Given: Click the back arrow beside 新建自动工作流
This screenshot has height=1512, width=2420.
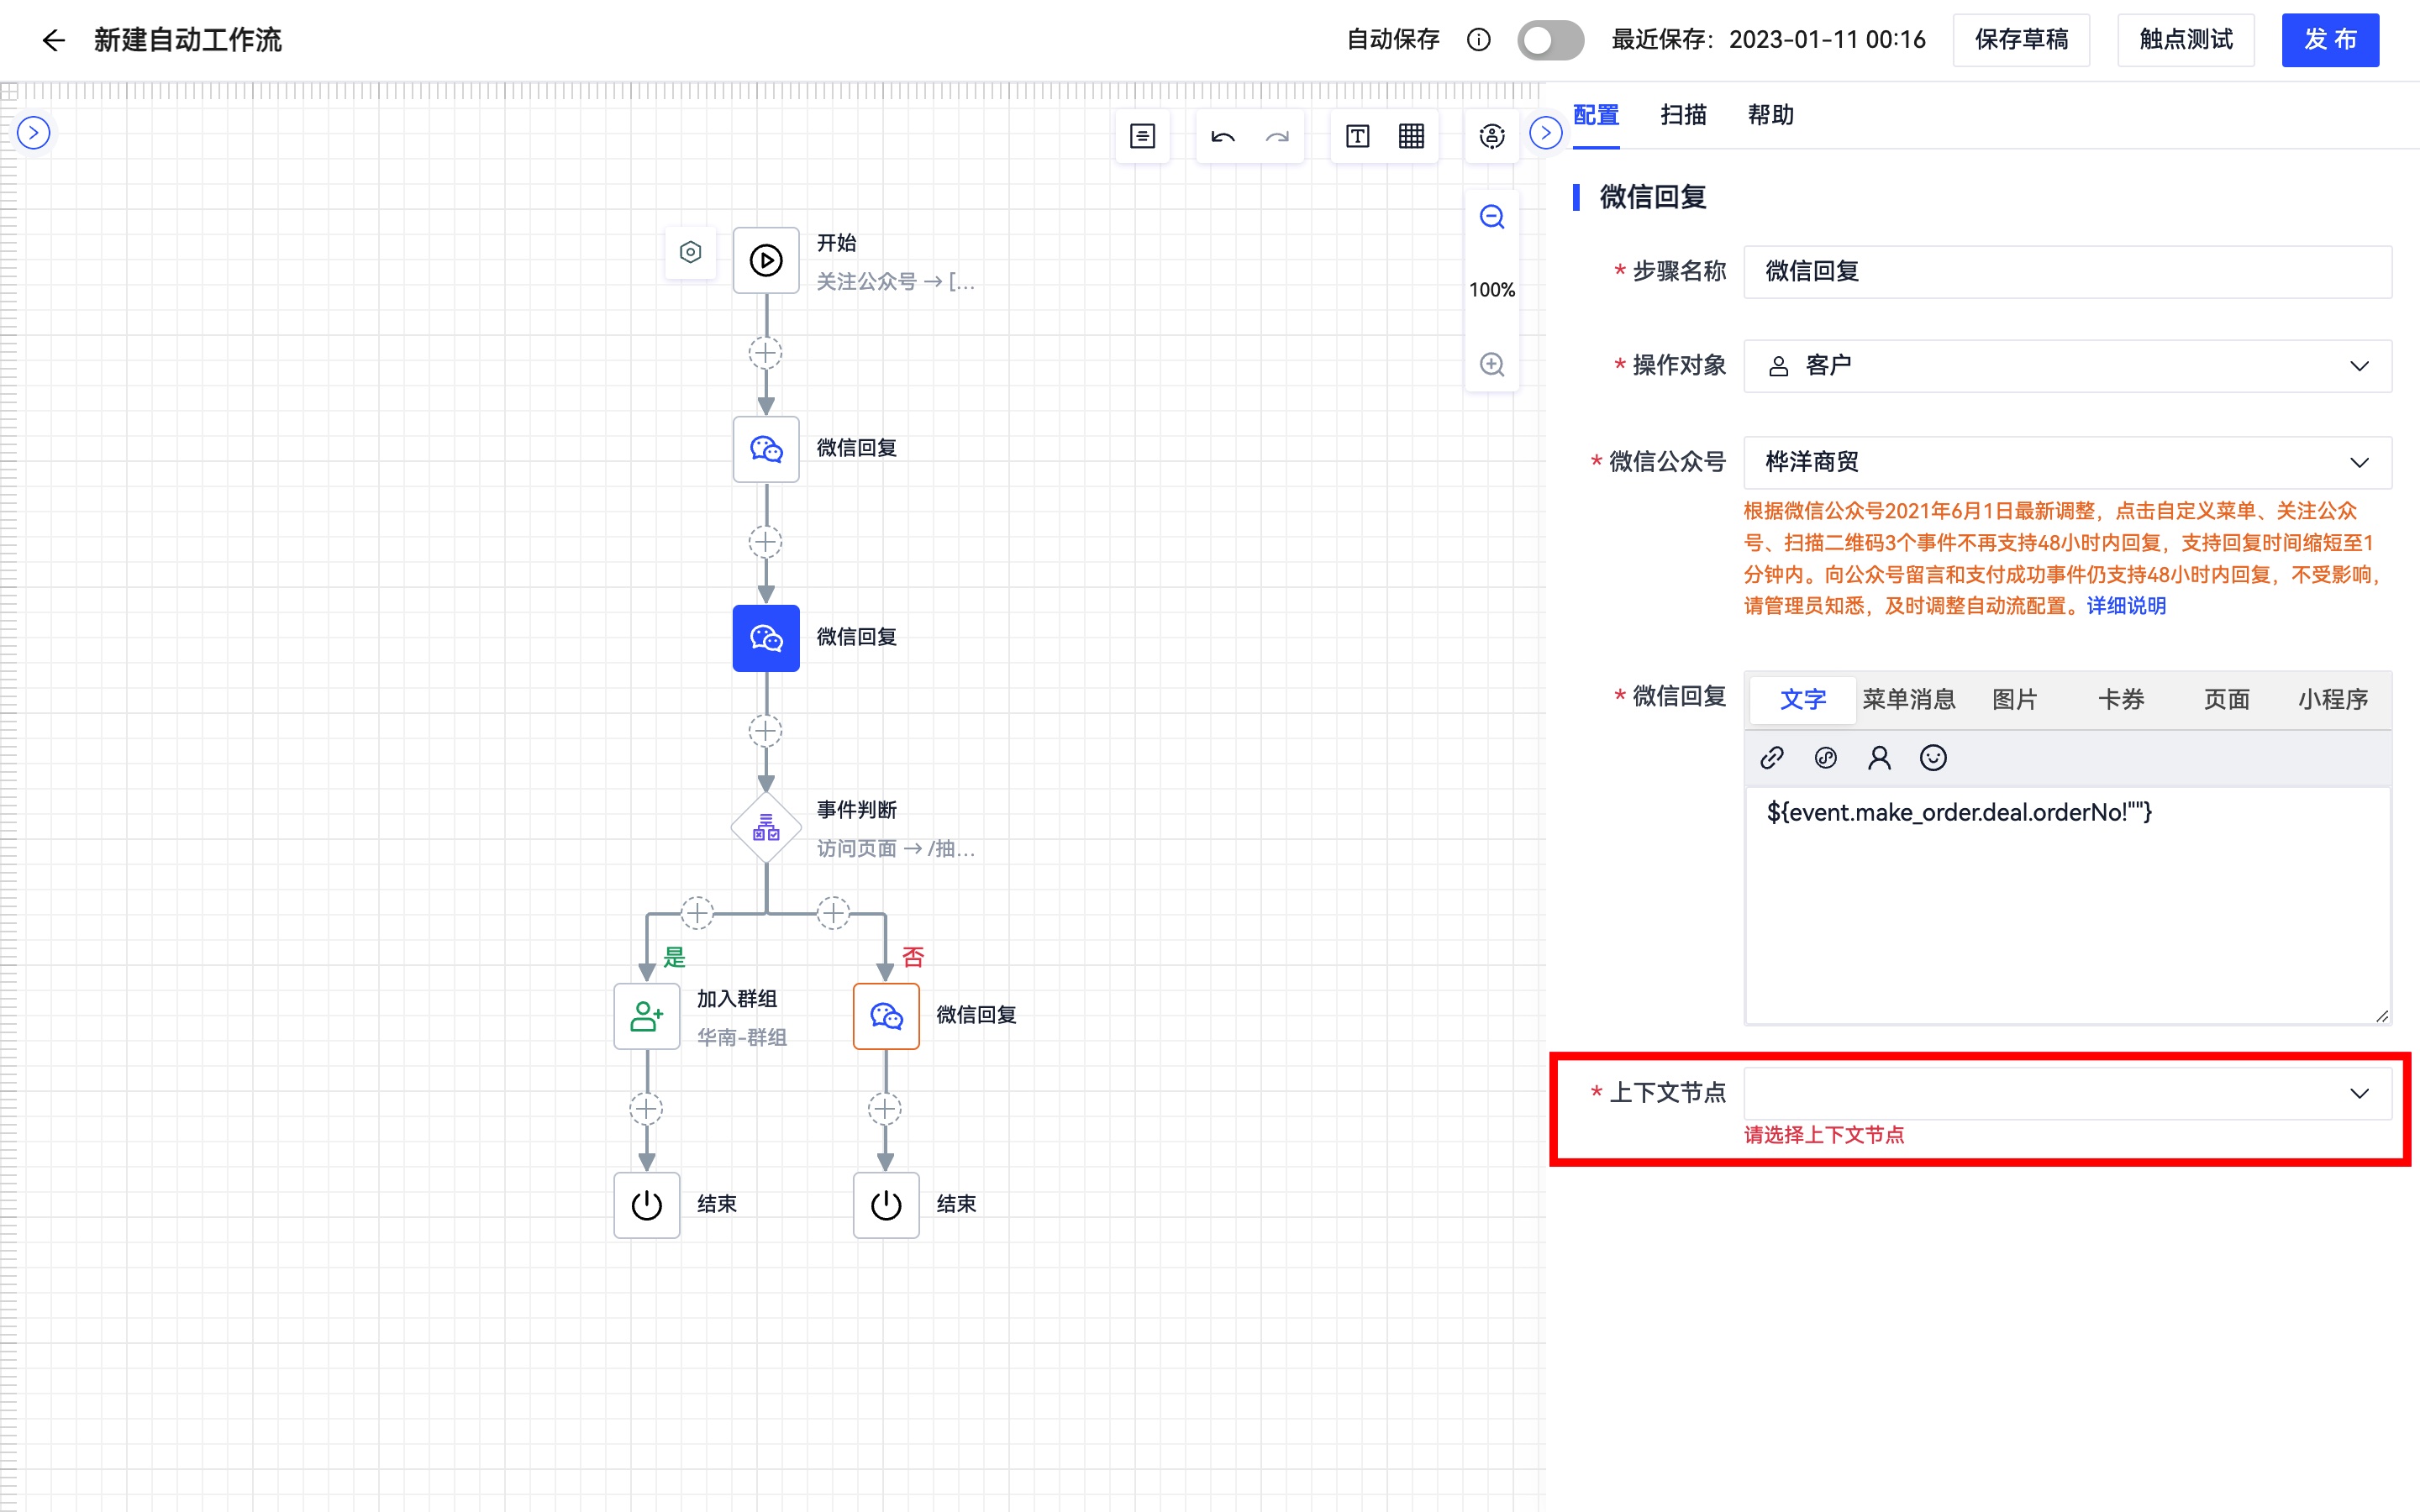Looking at the screenshot, I should [53, 40].
